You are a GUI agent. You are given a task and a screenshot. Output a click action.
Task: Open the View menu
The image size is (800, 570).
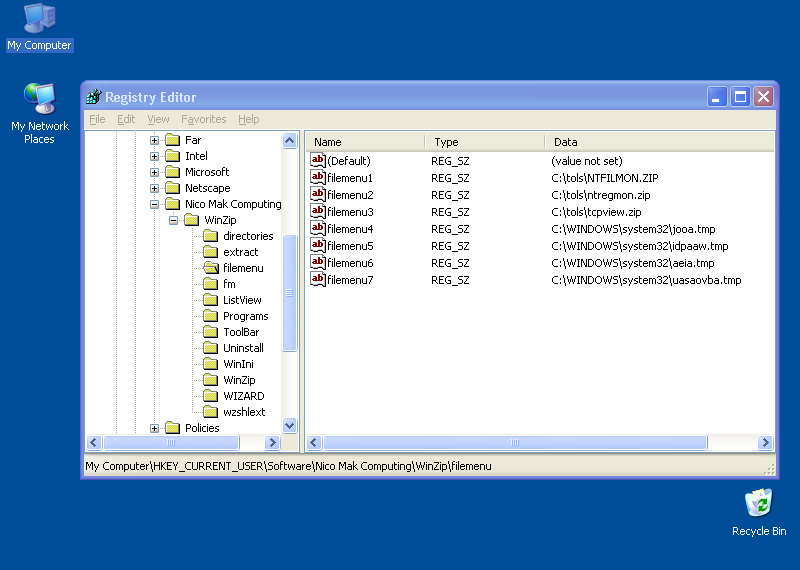(158, 119)
